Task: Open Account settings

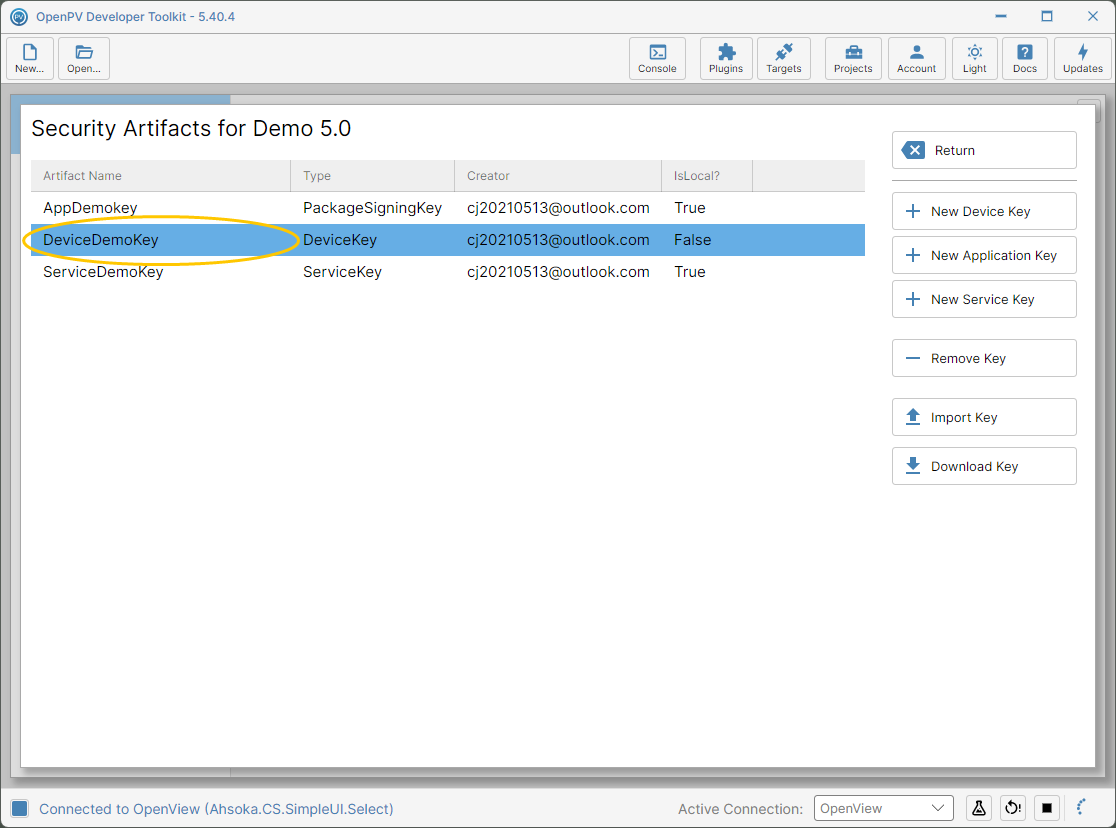Action: click(916, 58)
